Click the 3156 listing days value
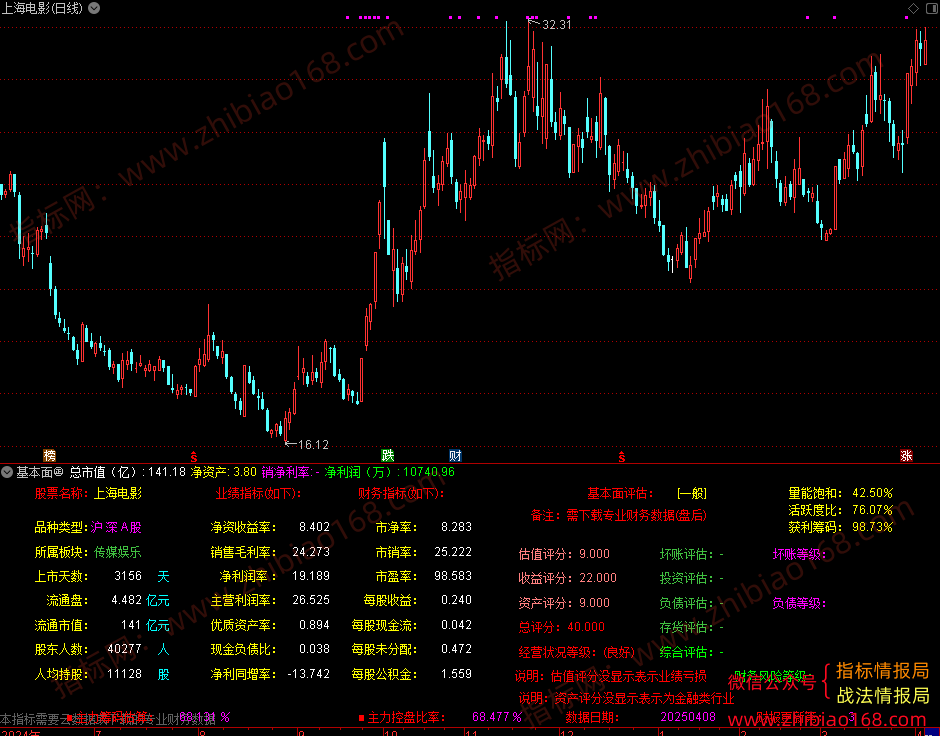Image resolution: width=940 pixels, height=736 pixels. point(128,576)
